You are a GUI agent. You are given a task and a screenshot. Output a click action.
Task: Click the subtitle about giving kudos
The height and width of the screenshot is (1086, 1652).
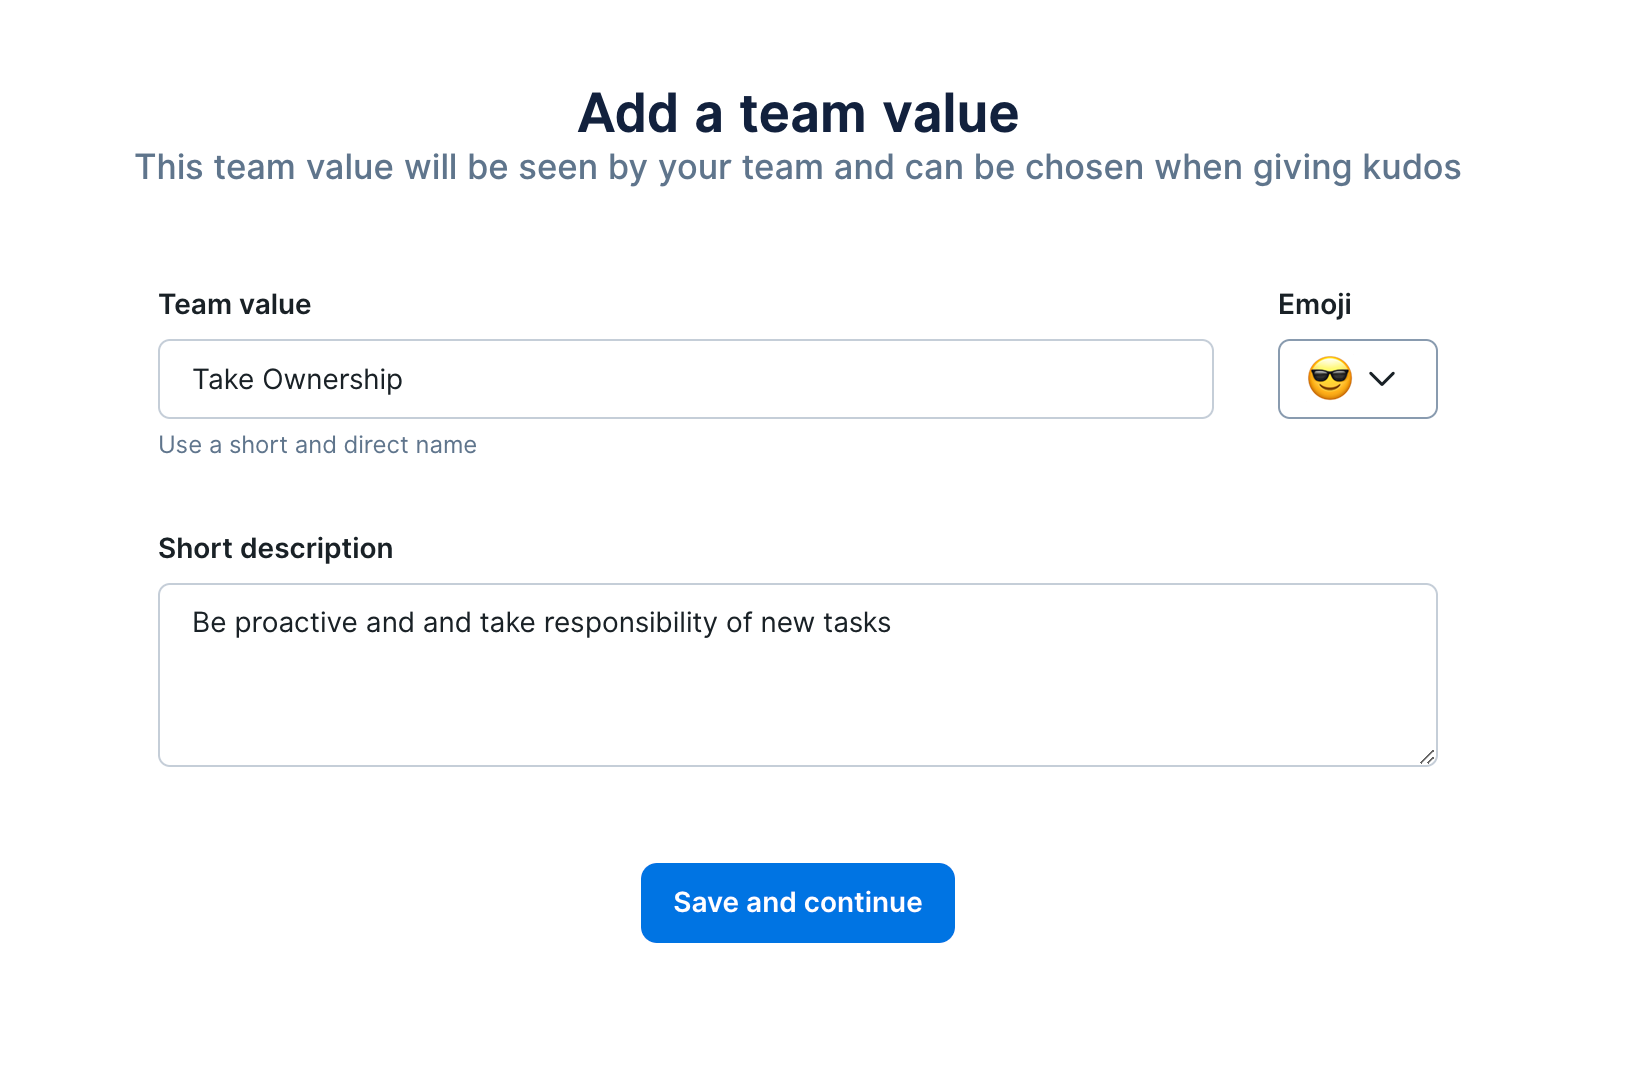(x=798, y=167)
